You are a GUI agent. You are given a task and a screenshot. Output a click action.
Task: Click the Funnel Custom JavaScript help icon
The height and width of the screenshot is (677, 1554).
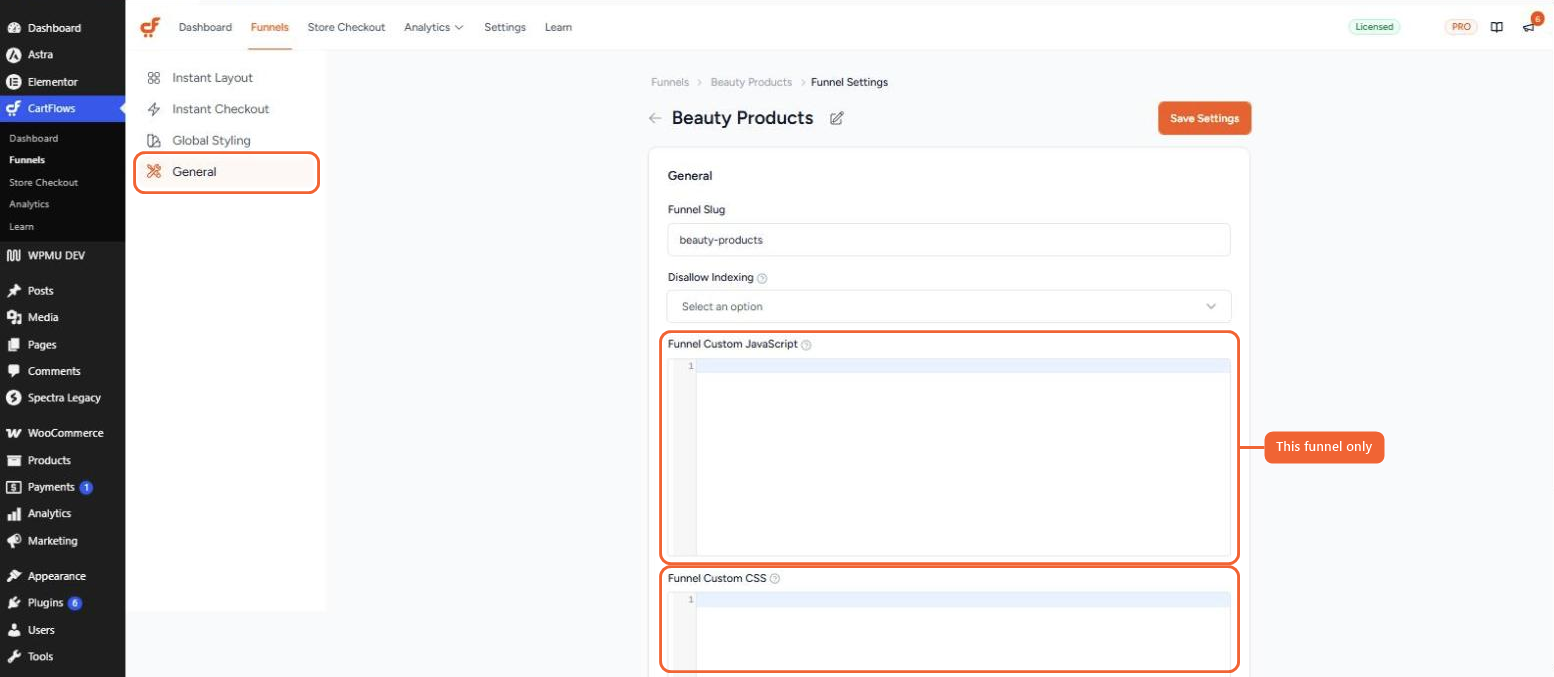click(x=806, y=345)
